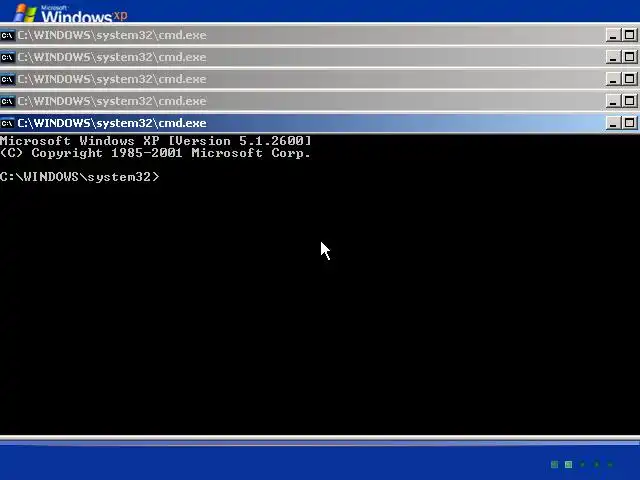Activate the topmost cmd.exe window via its title text

point(112,35)
